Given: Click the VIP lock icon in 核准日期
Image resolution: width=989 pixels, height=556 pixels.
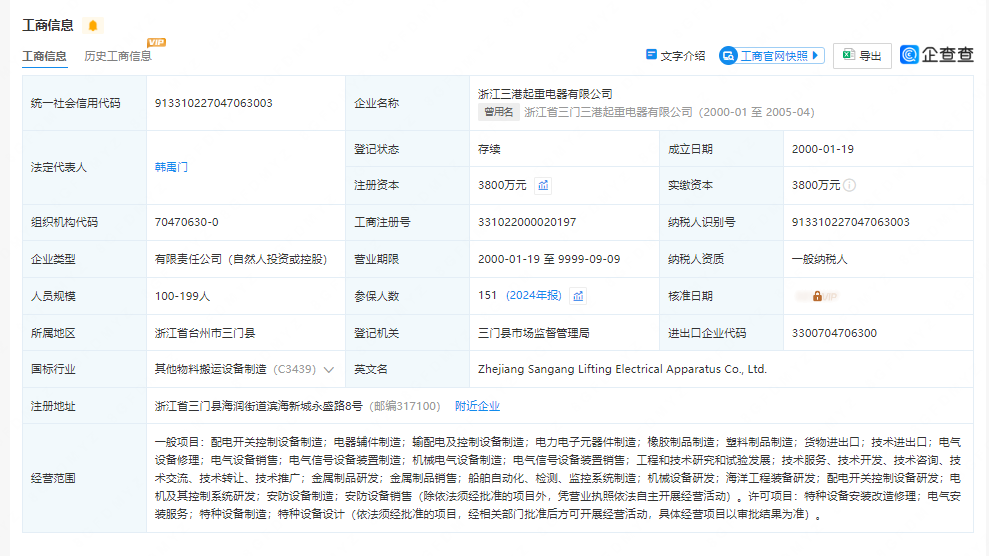Looking at the screenshot, I should pyautogui.click(x=817, y=296).
